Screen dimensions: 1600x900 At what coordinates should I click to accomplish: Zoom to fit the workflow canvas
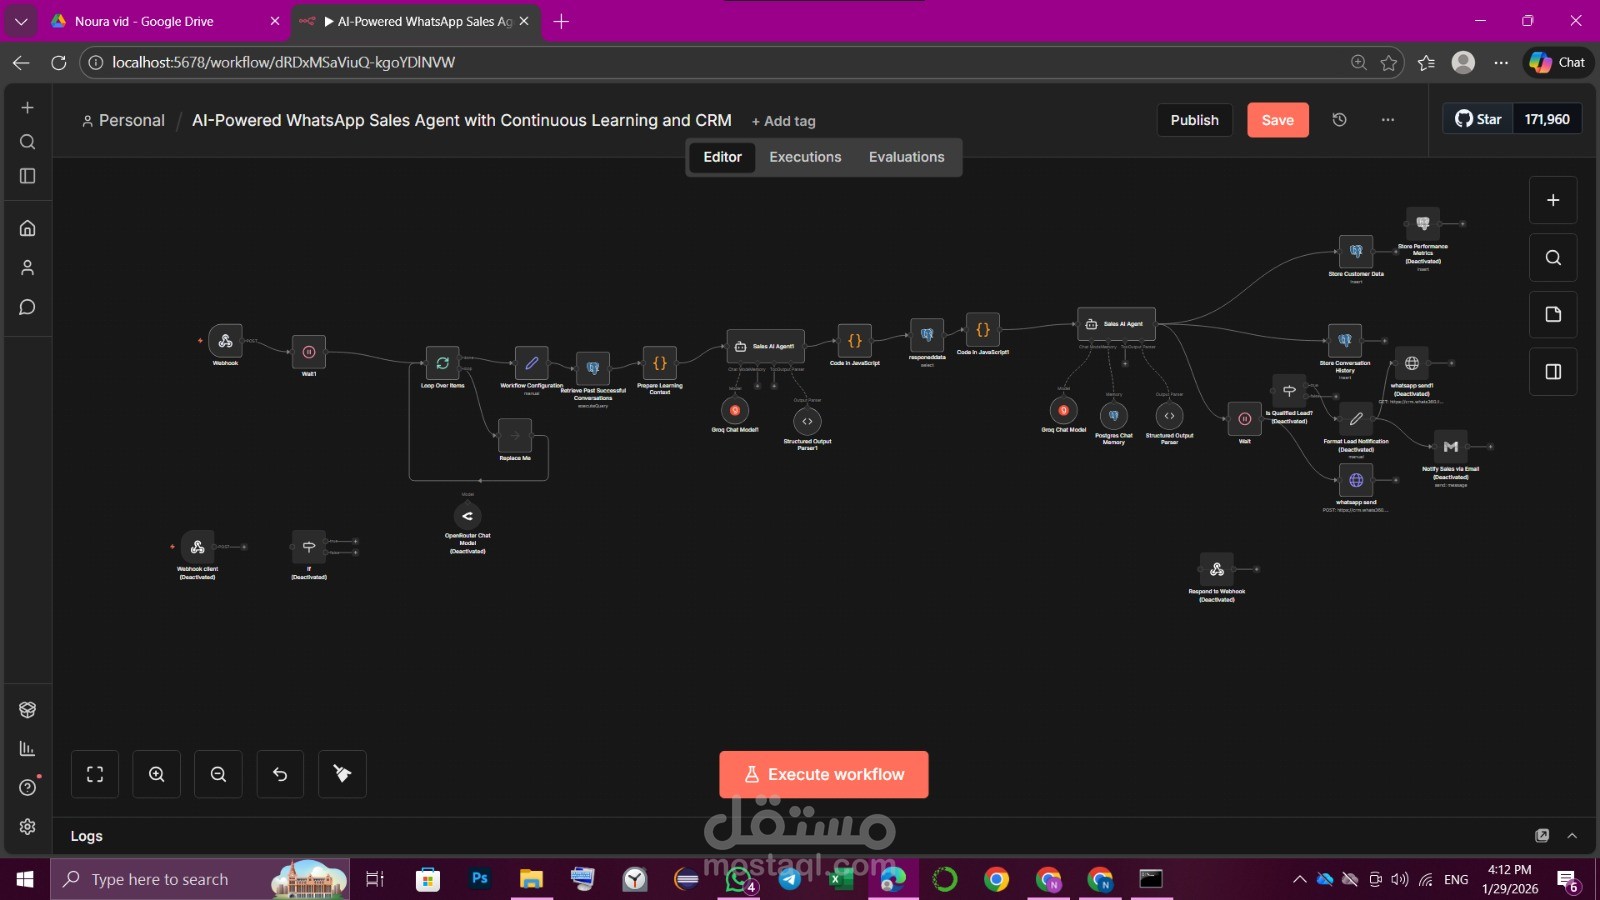pyautogui.click(x=95, y=774)
